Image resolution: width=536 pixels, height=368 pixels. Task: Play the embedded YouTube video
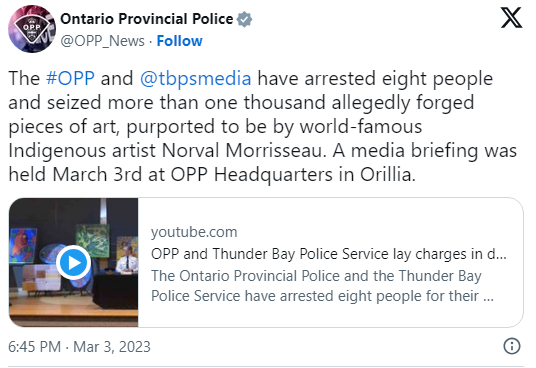[73, 263]
